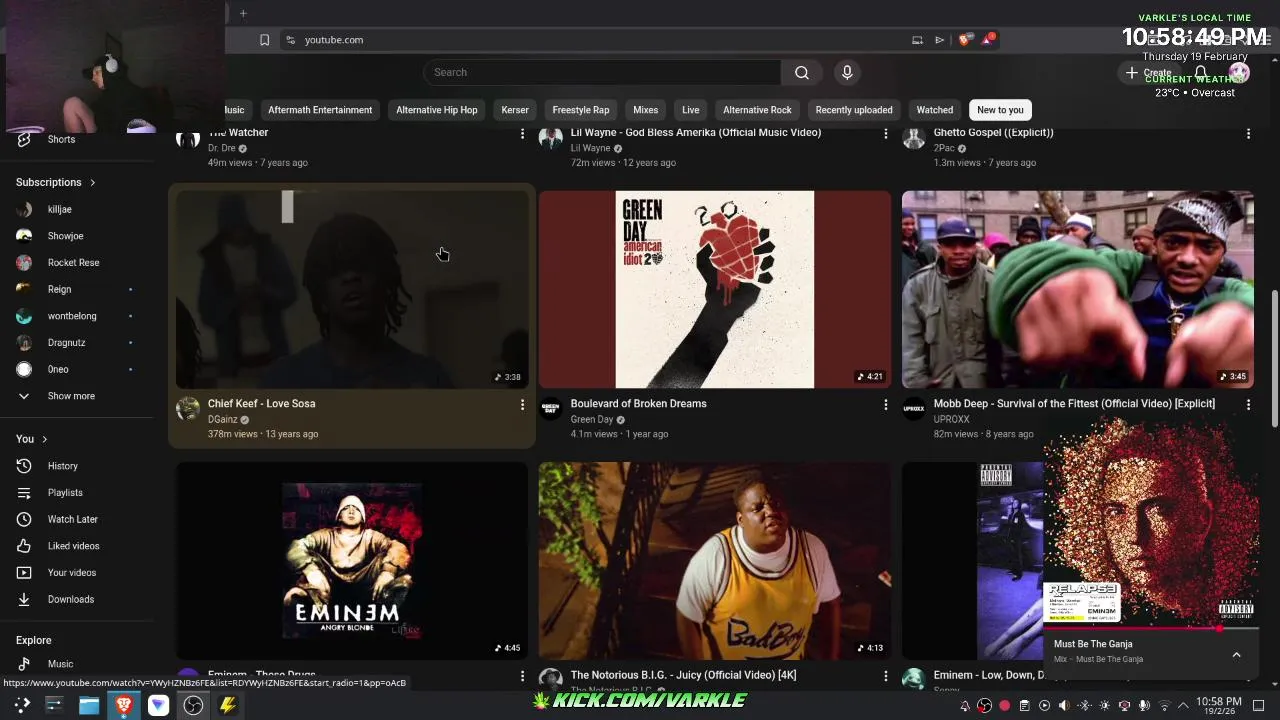
Task: Select the Alternative Hip Hop chip
Action: coord(437,110)
